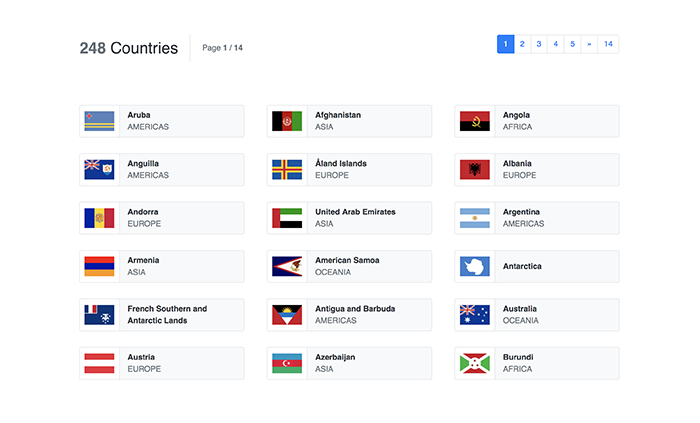
Task: Select the Australia flag icon
Action: (x=474, y=315)
